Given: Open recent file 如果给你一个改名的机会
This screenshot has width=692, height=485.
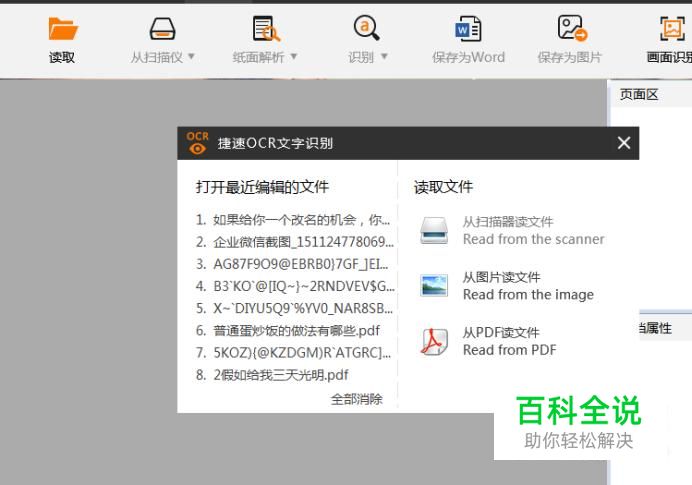Looking at the screenshot, I should pyautogui.click(x=293, y=219).
